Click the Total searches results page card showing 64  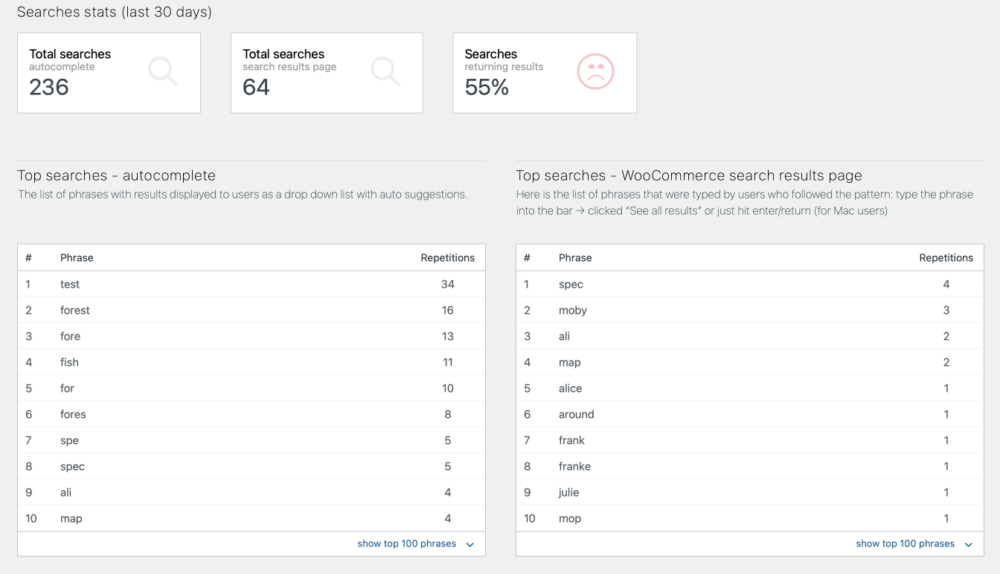click(326, 73)
